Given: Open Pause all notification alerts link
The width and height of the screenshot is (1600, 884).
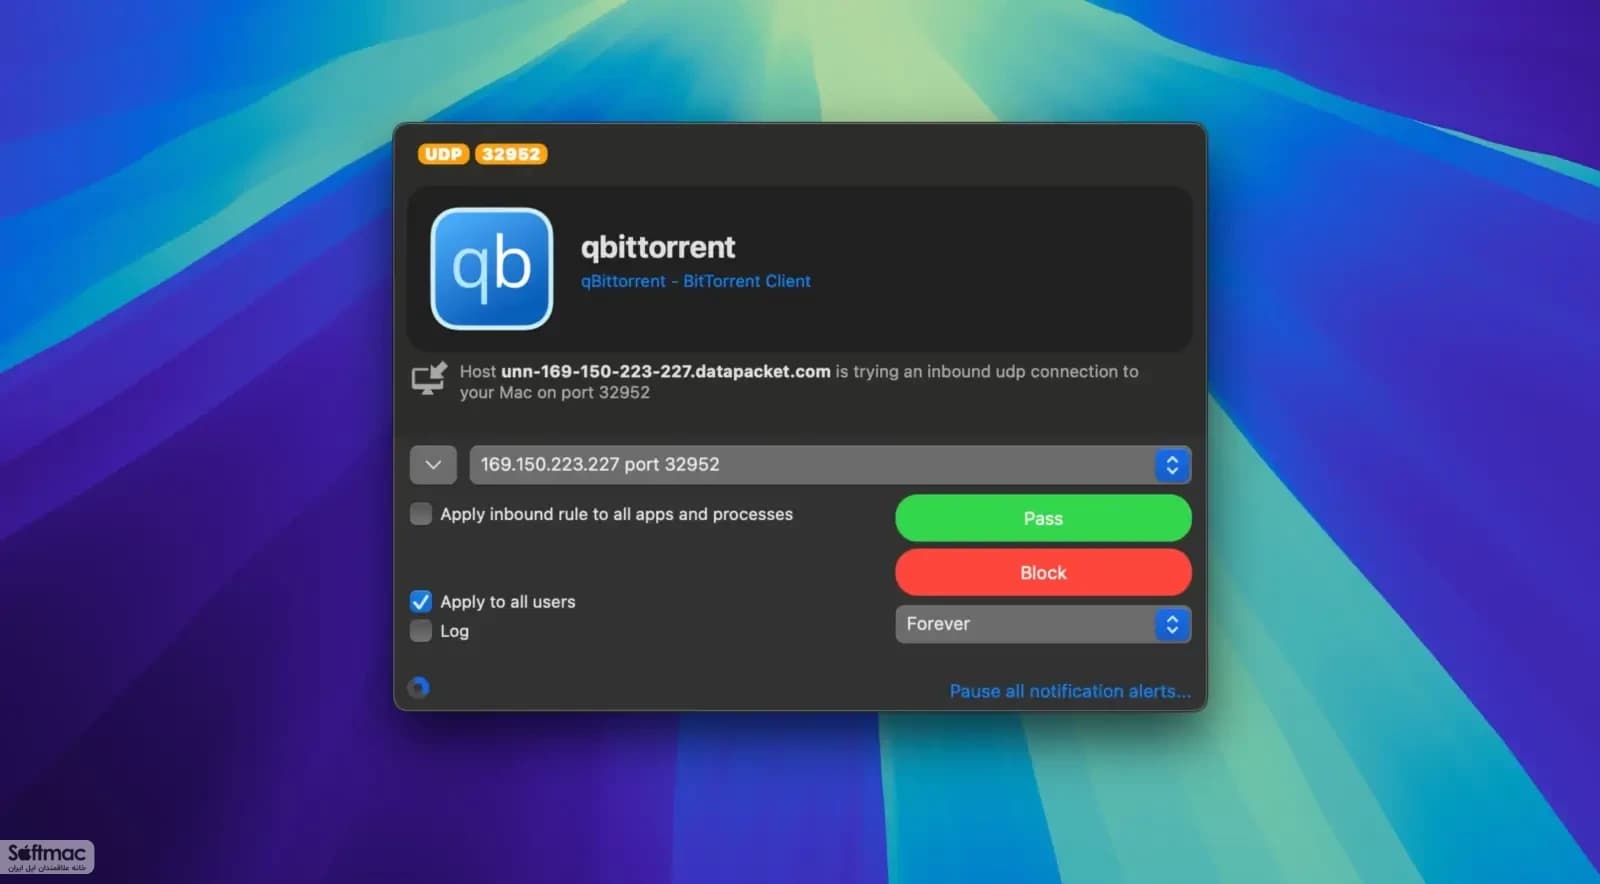Looking at the screenshot, I should [1070, 691].
